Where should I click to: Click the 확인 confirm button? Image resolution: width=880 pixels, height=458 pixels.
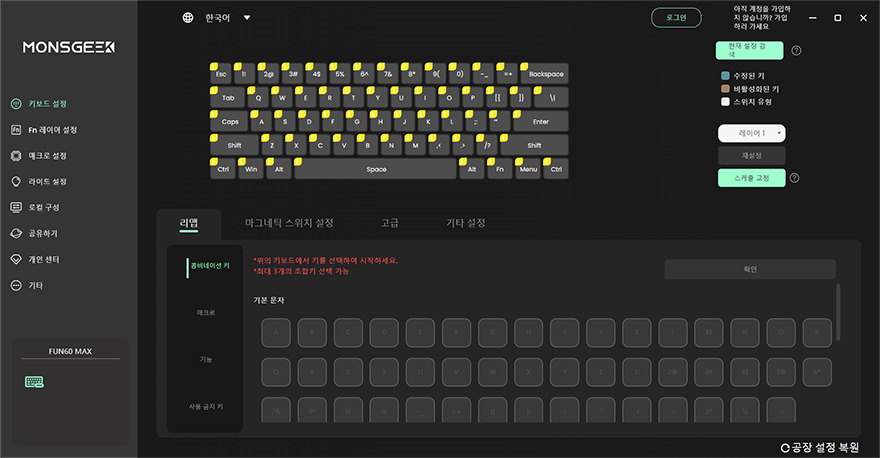click(x=750, y=269)
